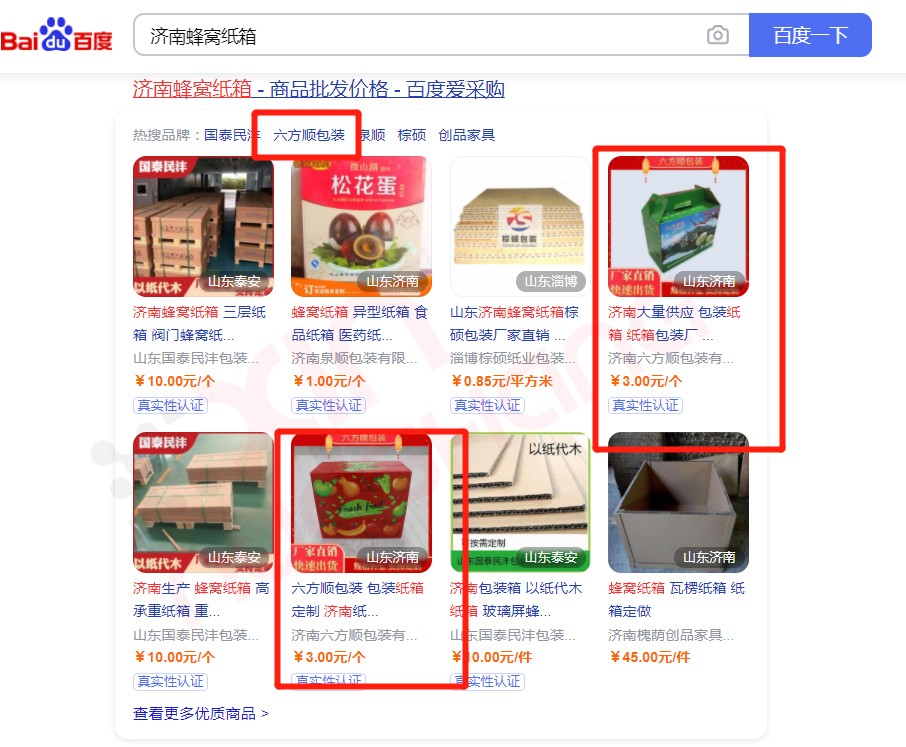Open the honeycomb board 山东淄博 thumbnail

point(520,226)
